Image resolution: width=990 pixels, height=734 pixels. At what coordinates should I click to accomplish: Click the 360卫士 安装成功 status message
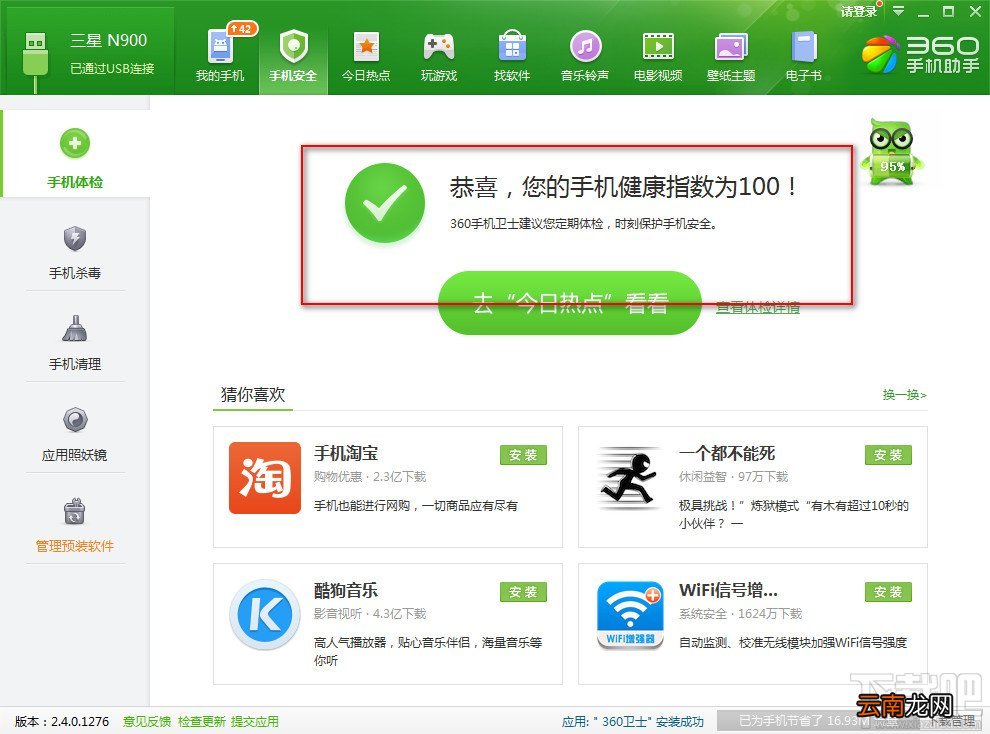point(633,721)
